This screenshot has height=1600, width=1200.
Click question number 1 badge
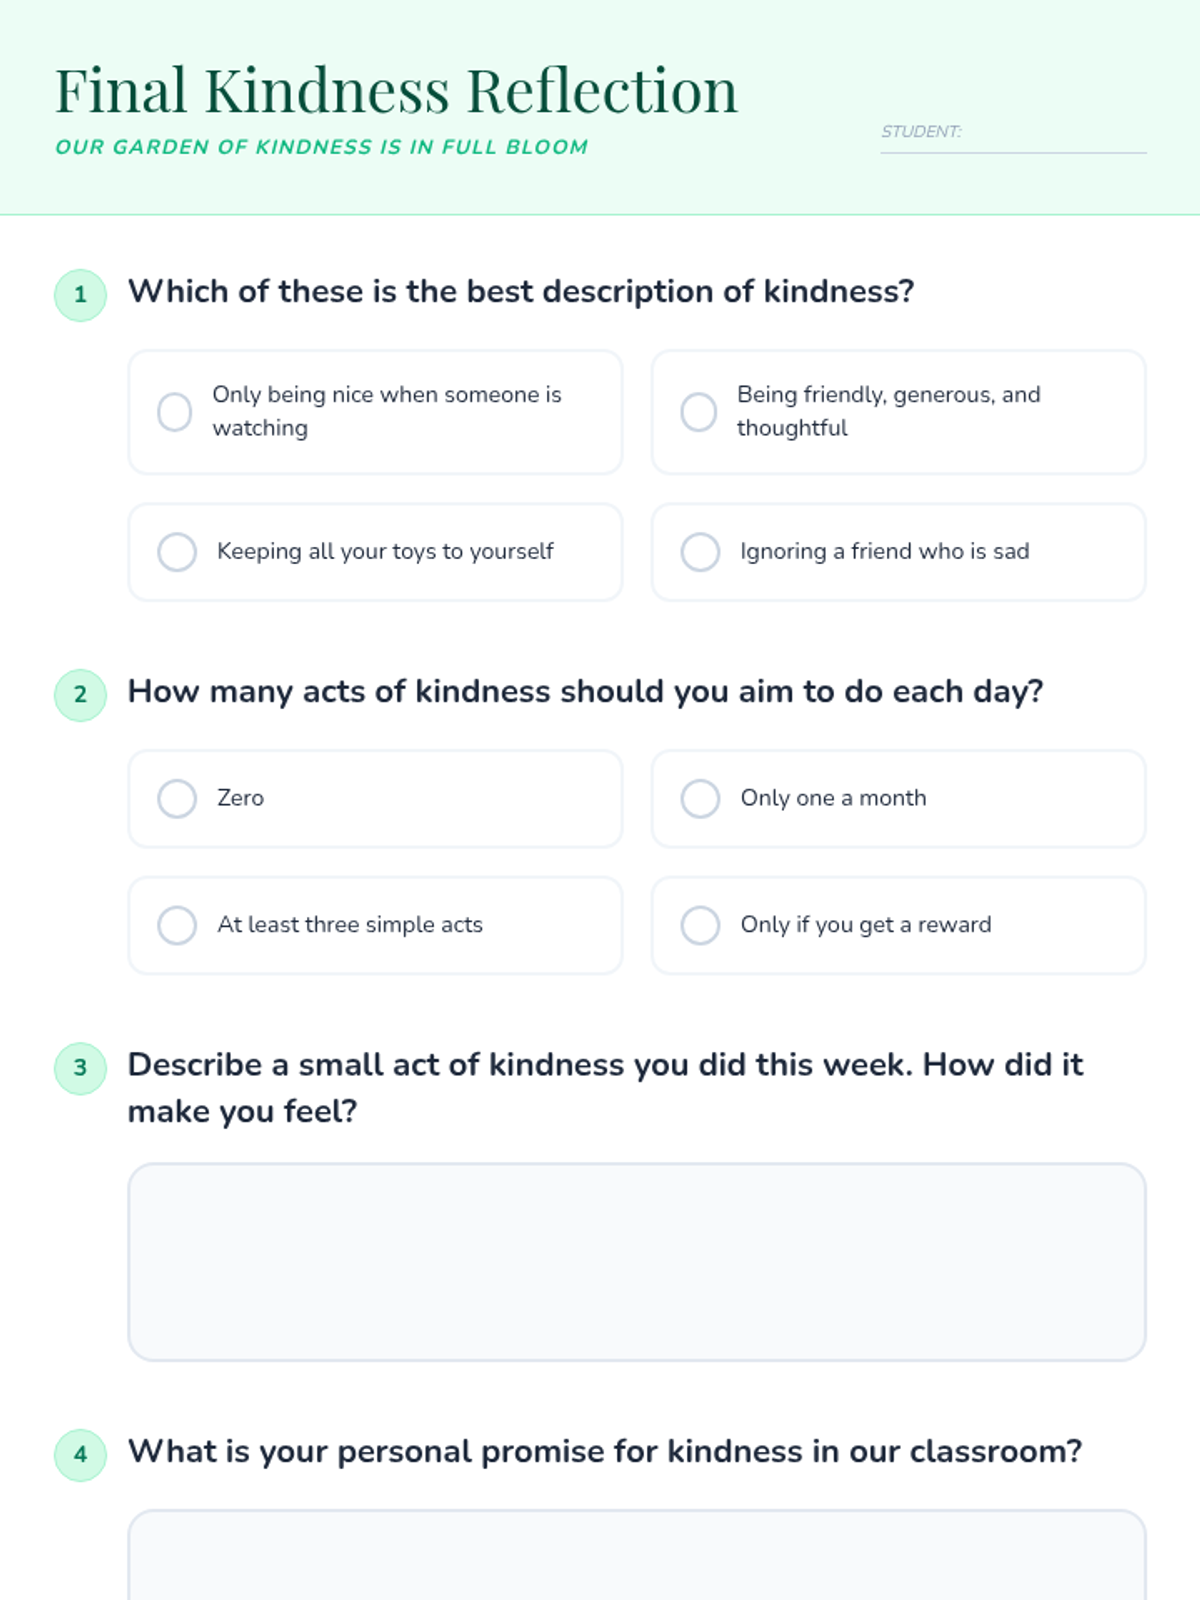[x=80, y=295]
